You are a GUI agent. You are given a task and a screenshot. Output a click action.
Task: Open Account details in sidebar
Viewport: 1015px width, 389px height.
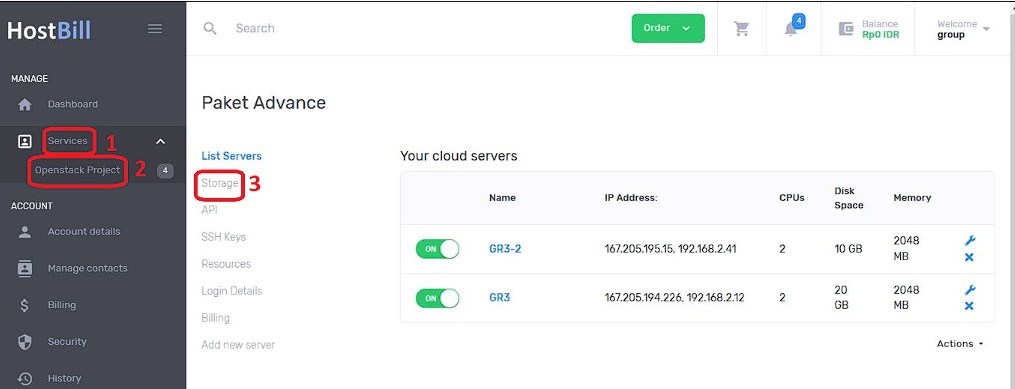(x=84, y=232)
